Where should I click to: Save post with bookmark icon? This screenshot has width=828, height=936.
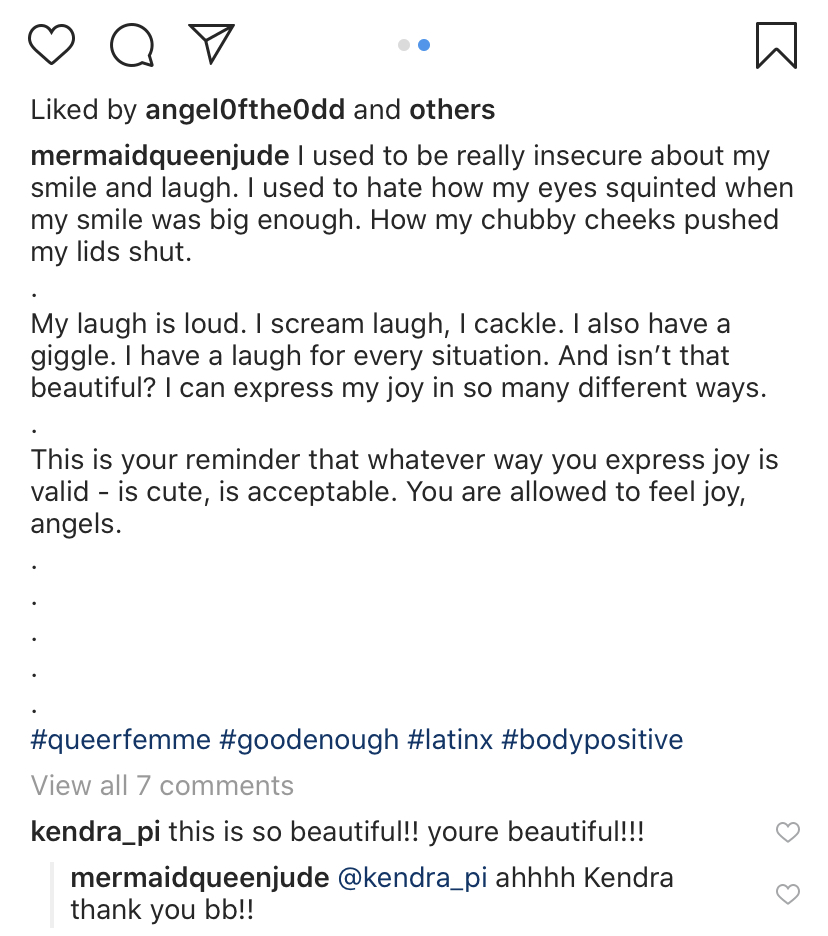(776, 45)
